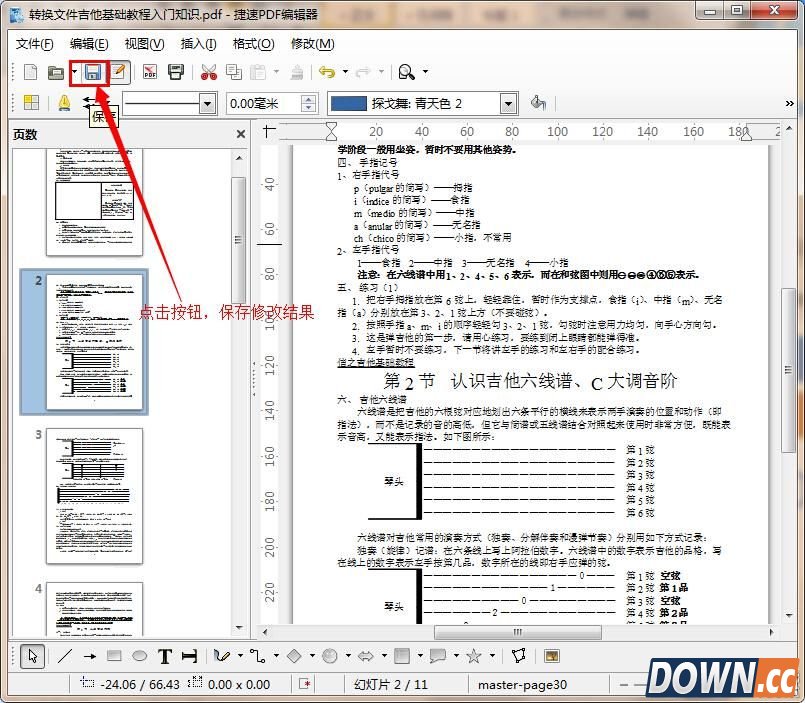Open the 探戈舞: 青天色 2 color selector
Screen dimensions: 805x703
pos(509,102)
